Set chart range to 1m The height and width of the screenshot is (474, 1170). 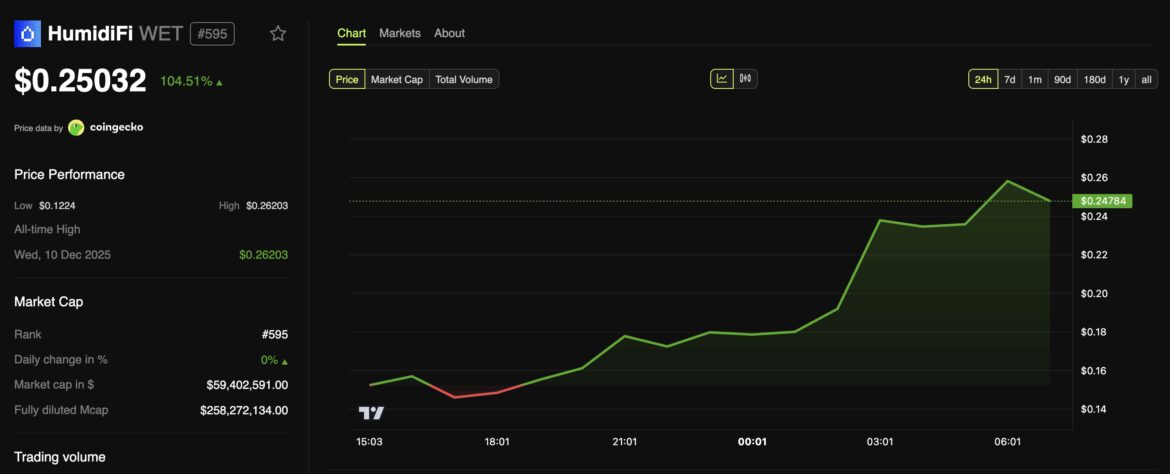(1035, 79)
